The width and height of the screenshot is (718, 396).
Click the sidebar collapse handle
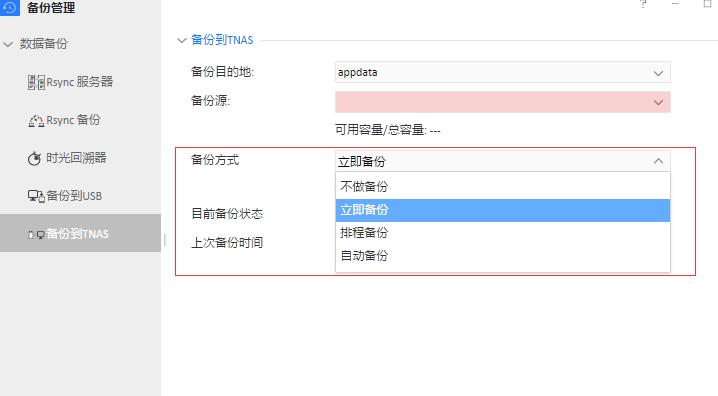click(x=164, y=240)
